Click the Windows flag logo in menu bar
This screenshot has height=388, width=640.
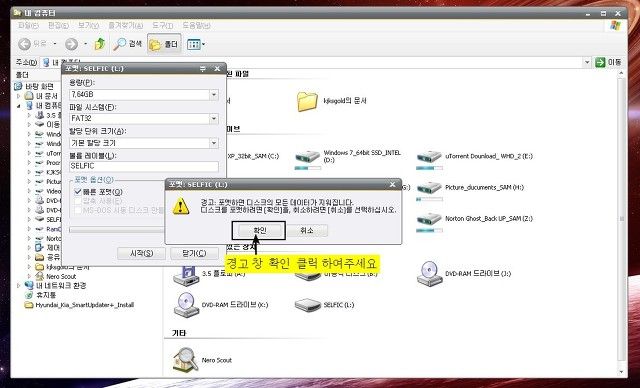tap(615, 26)
